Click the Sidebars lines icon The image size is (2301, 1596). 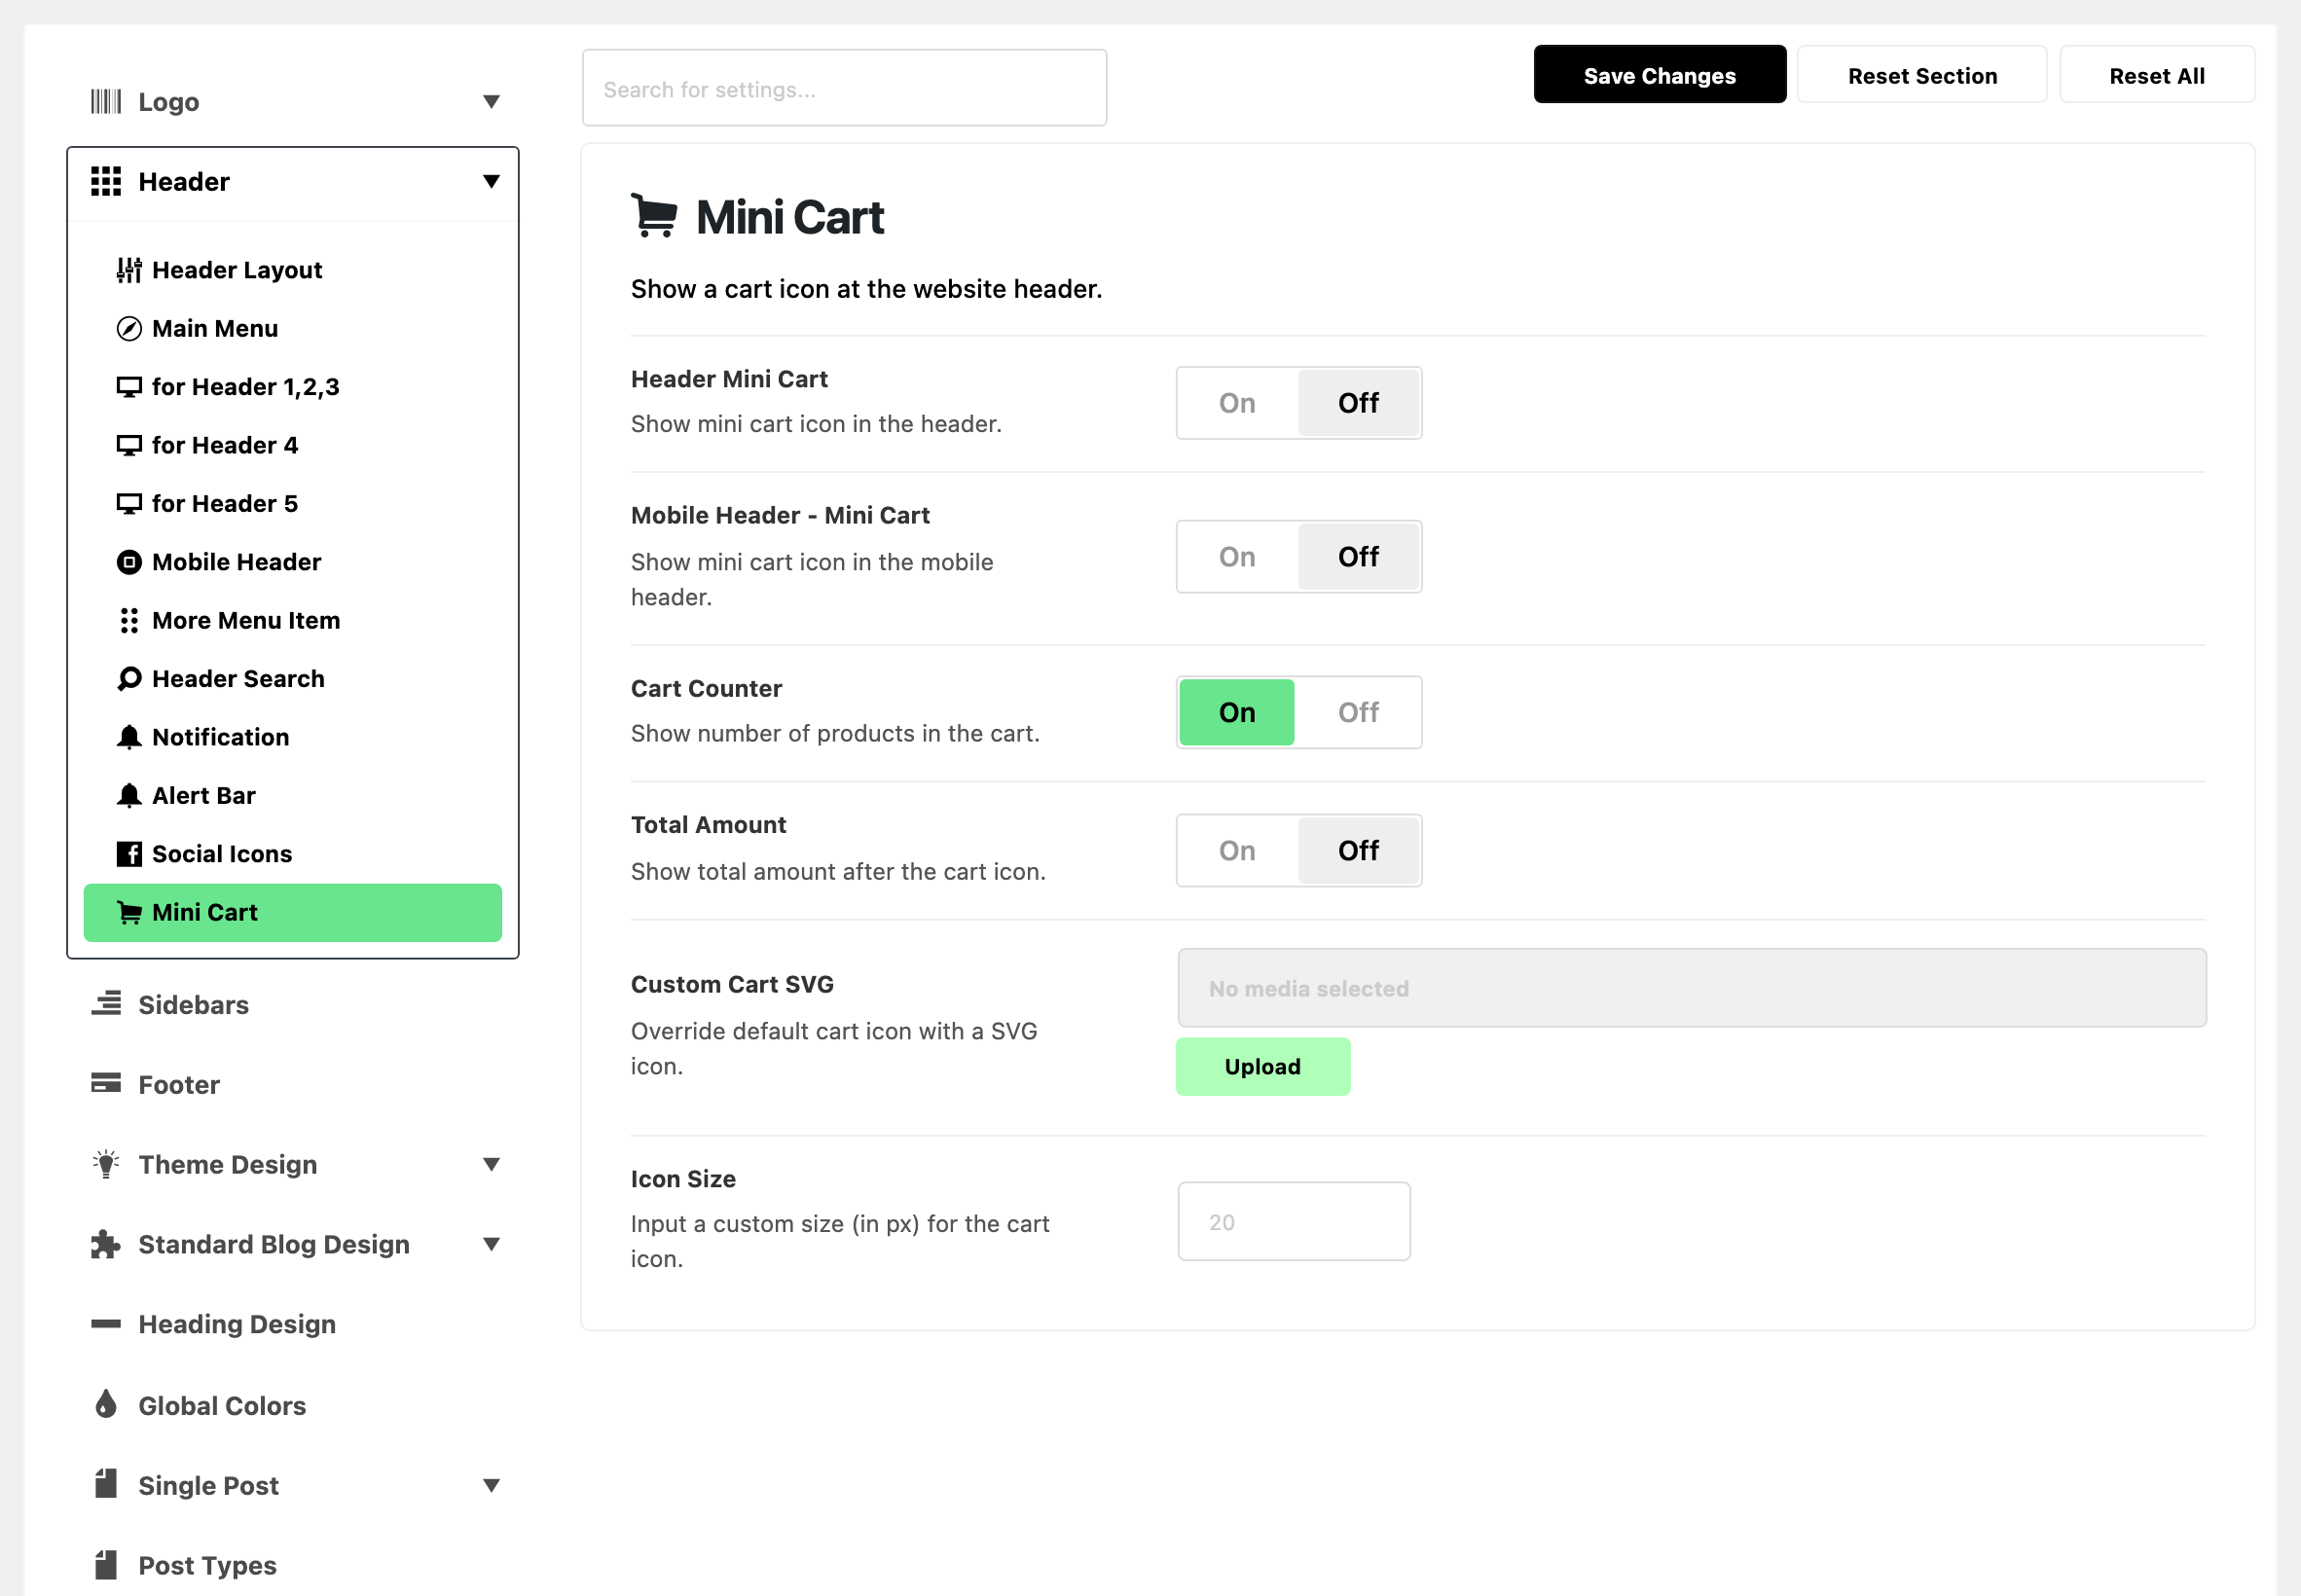point(106,1003)
